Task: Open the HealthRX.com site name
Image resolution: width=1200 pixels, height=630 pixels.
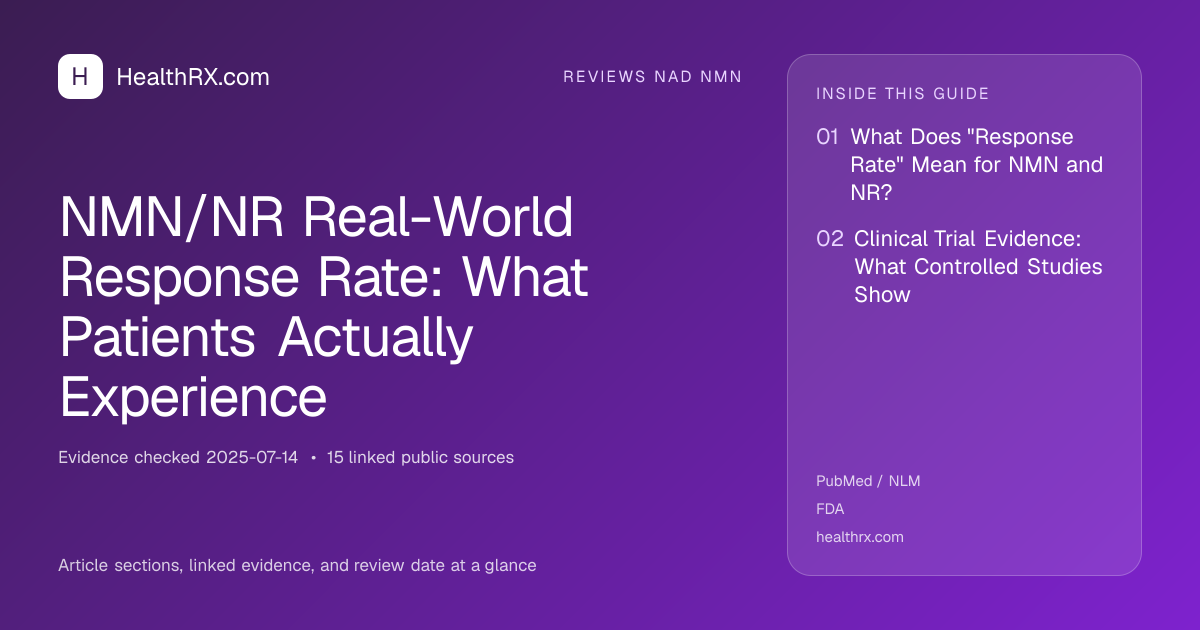Action: click(193, 77)
